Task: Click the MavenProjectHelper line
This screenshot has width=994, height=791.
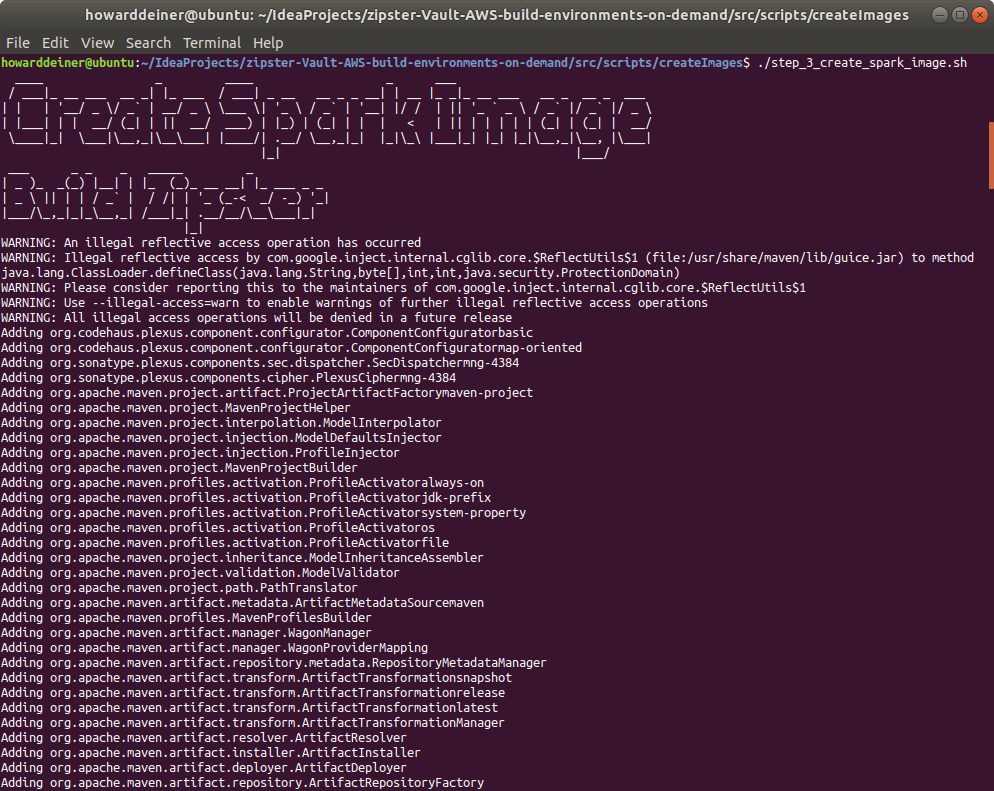Action: coord(176,408)
